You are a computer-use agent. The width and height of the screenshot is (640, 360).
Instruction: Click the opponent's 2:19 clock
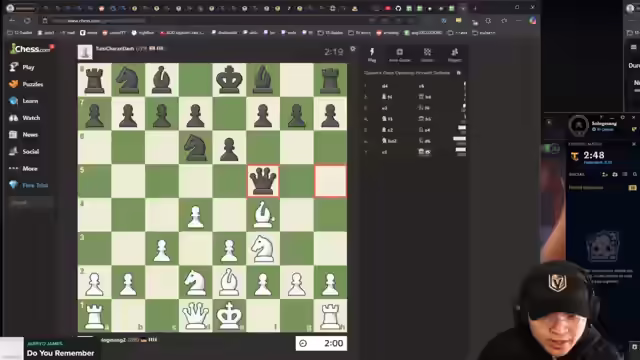click(333, 52)
